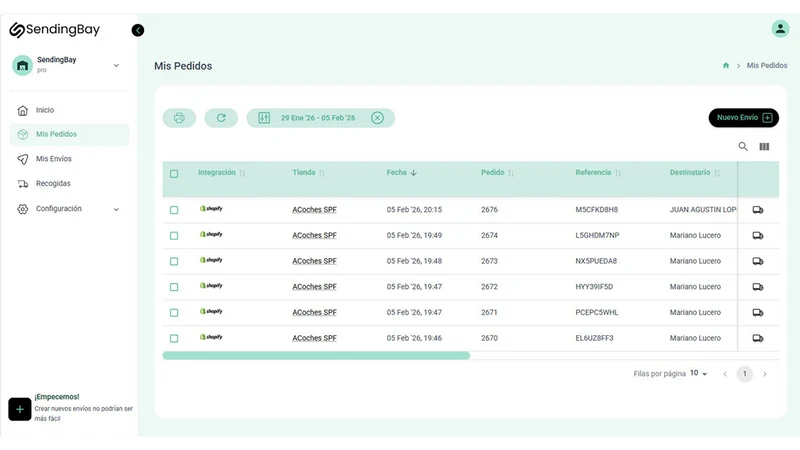Expand the SendingBay pro account dropdown
The height and width of the screenshot is (450, 800).
[116, 65]
